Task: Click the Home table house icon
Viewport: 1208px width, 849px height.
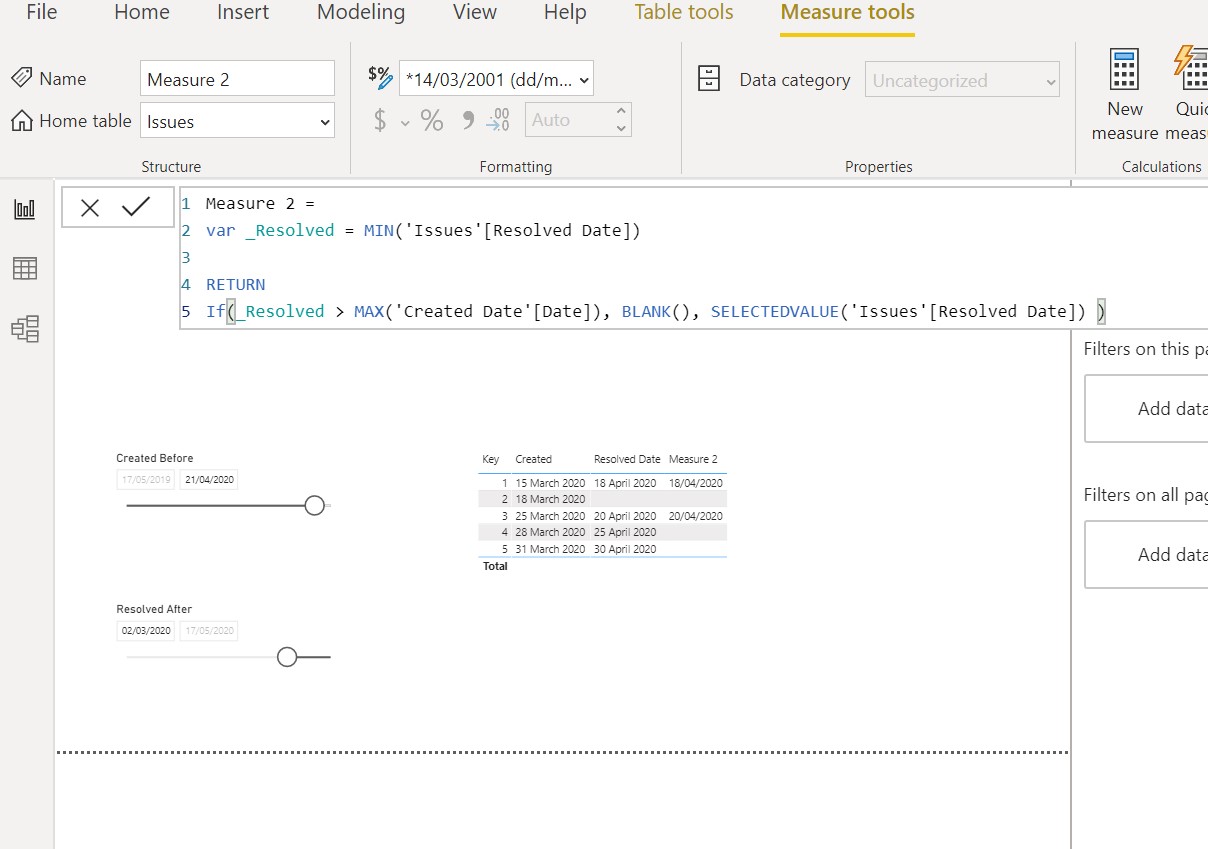Action: [22, 120]
